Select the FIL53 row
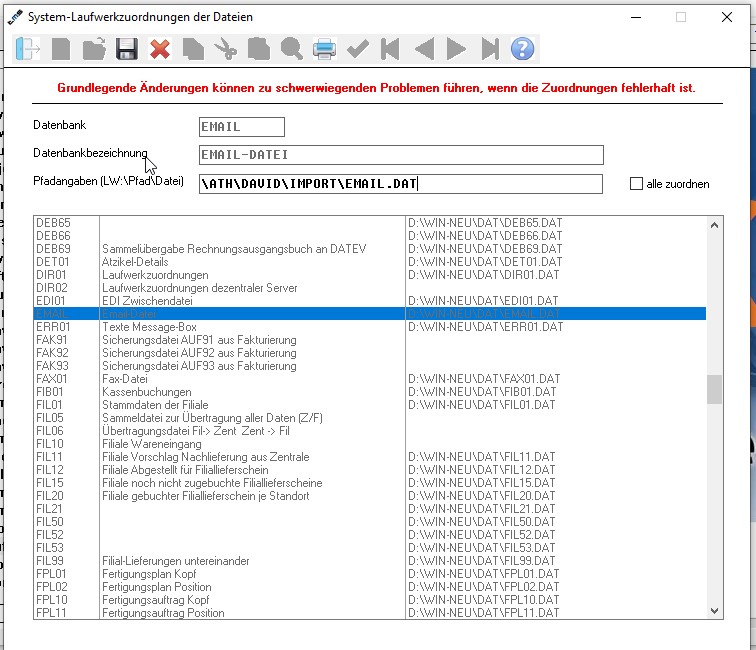The width and height of the screenshot is (756, 650). pos(370,548)
